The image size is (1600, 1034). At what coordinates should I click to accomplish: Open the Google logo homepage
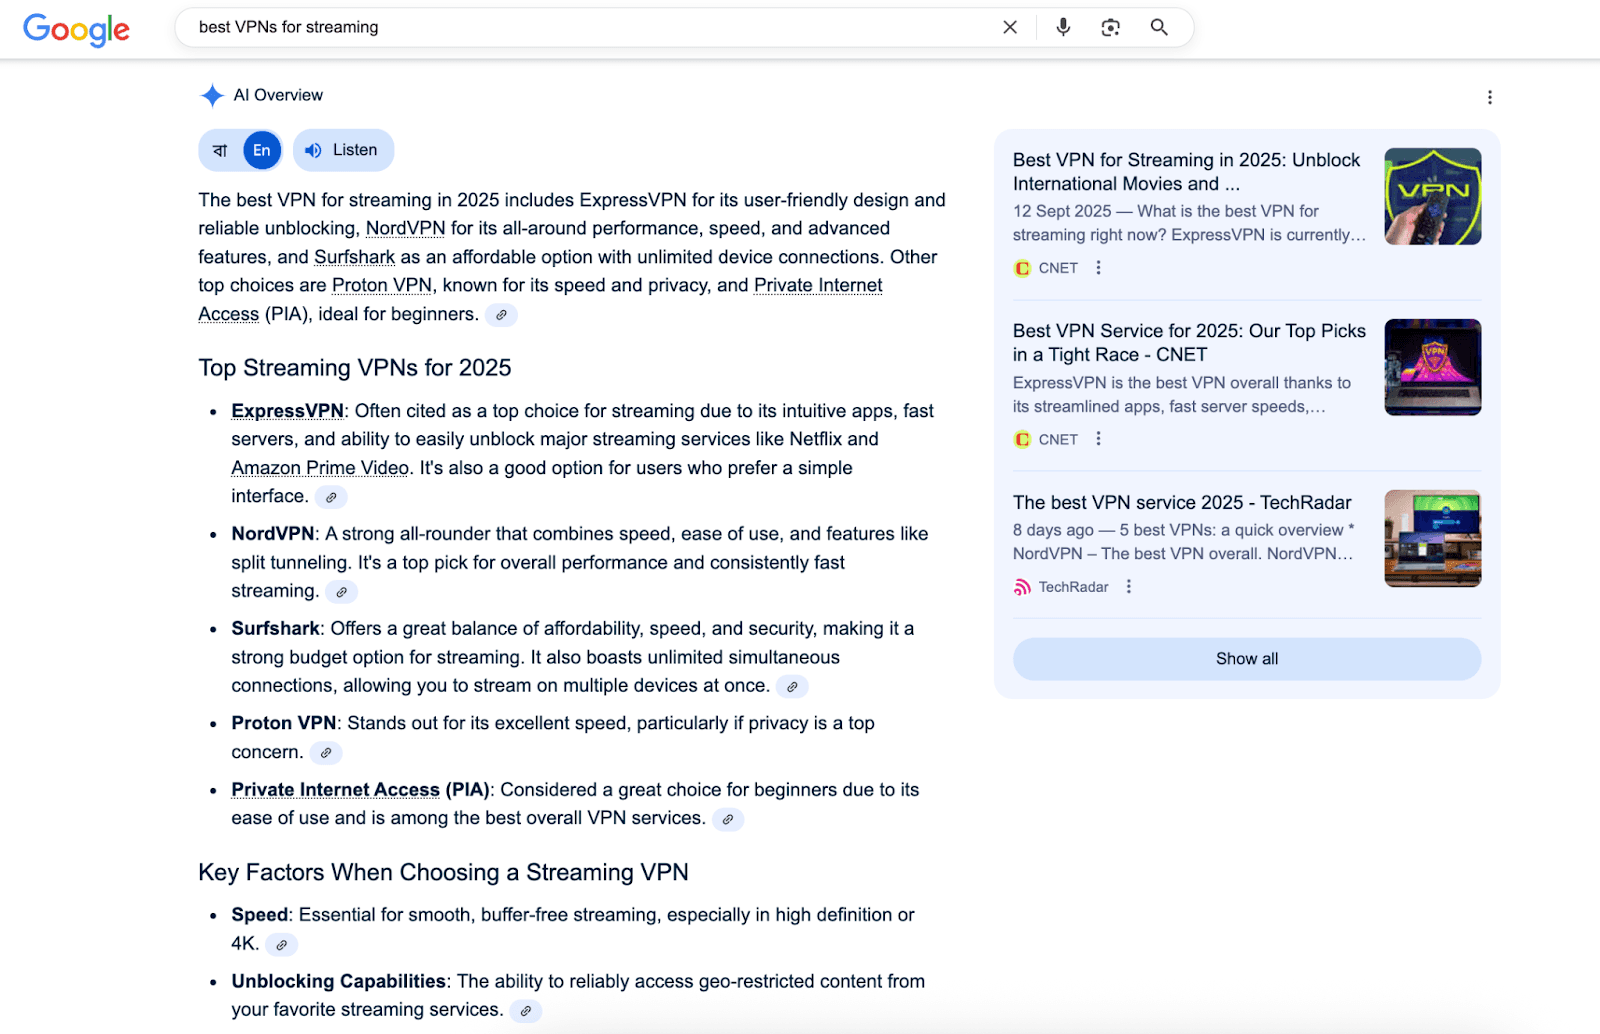[76, 29]
